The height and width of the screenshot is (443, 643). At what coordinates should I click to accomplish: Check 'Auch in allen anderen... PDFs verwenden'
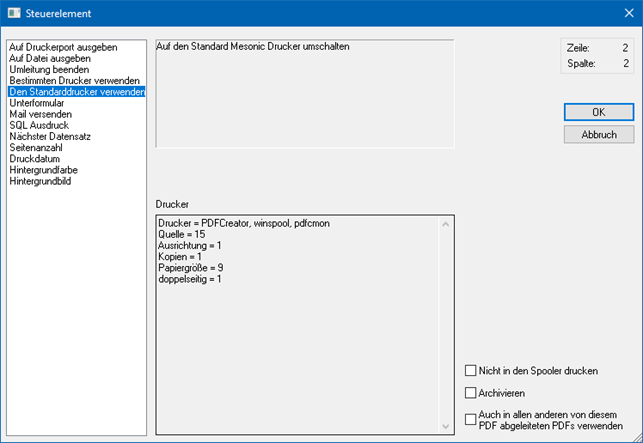(471, 419)
